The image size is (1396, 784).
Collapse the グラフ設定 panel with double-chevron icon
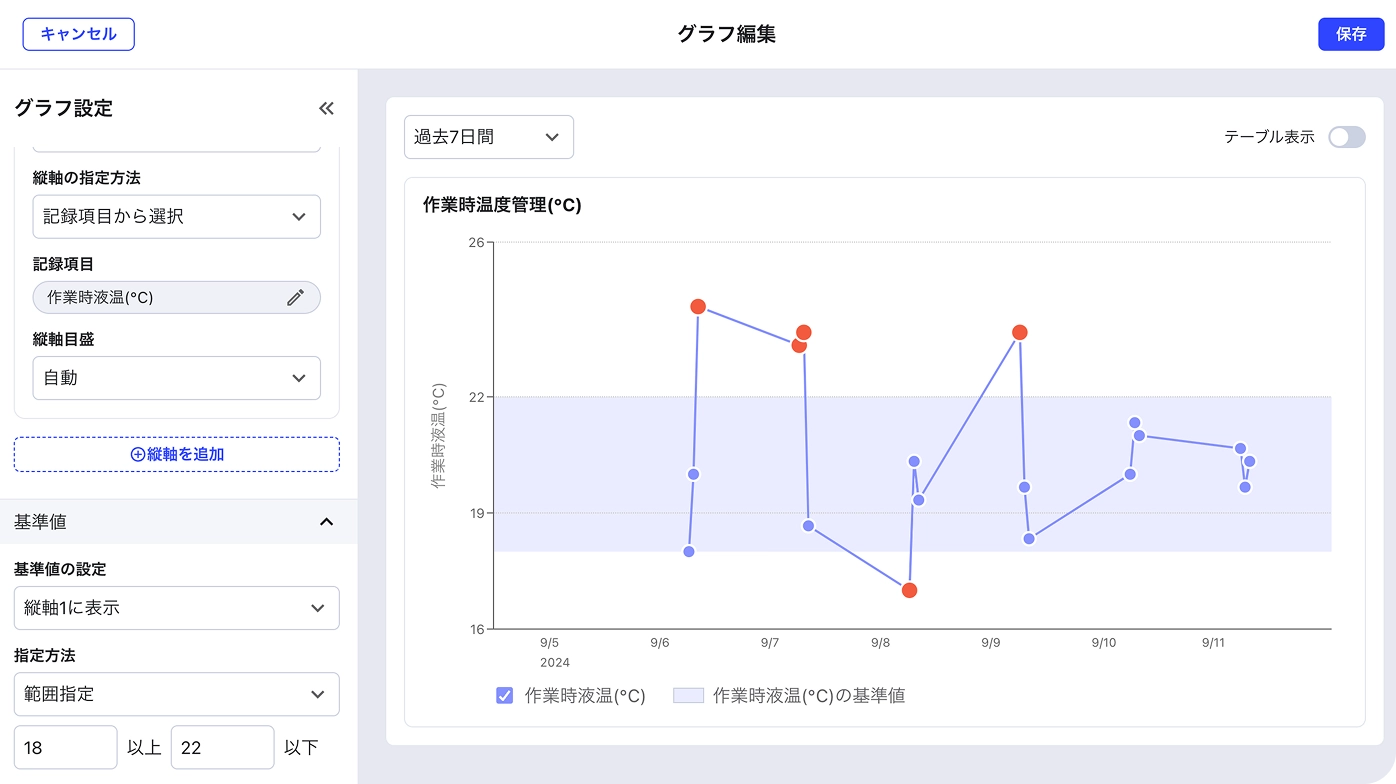click(326, 109)
